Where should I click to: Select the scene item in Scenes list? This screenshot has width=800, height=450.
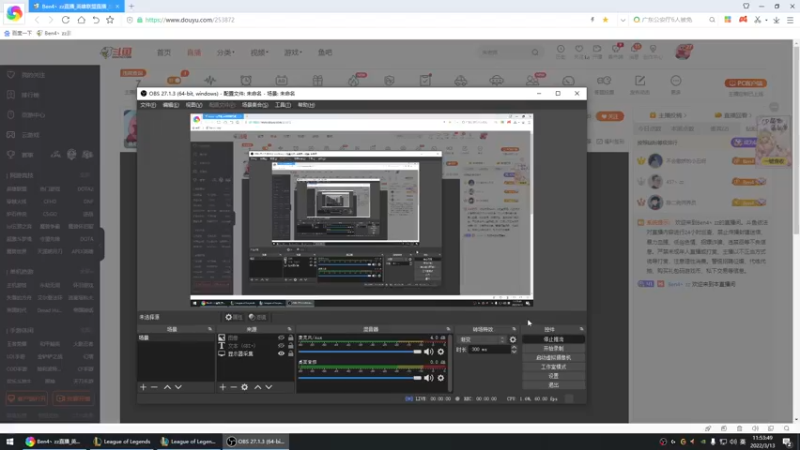tap(176, 338)
